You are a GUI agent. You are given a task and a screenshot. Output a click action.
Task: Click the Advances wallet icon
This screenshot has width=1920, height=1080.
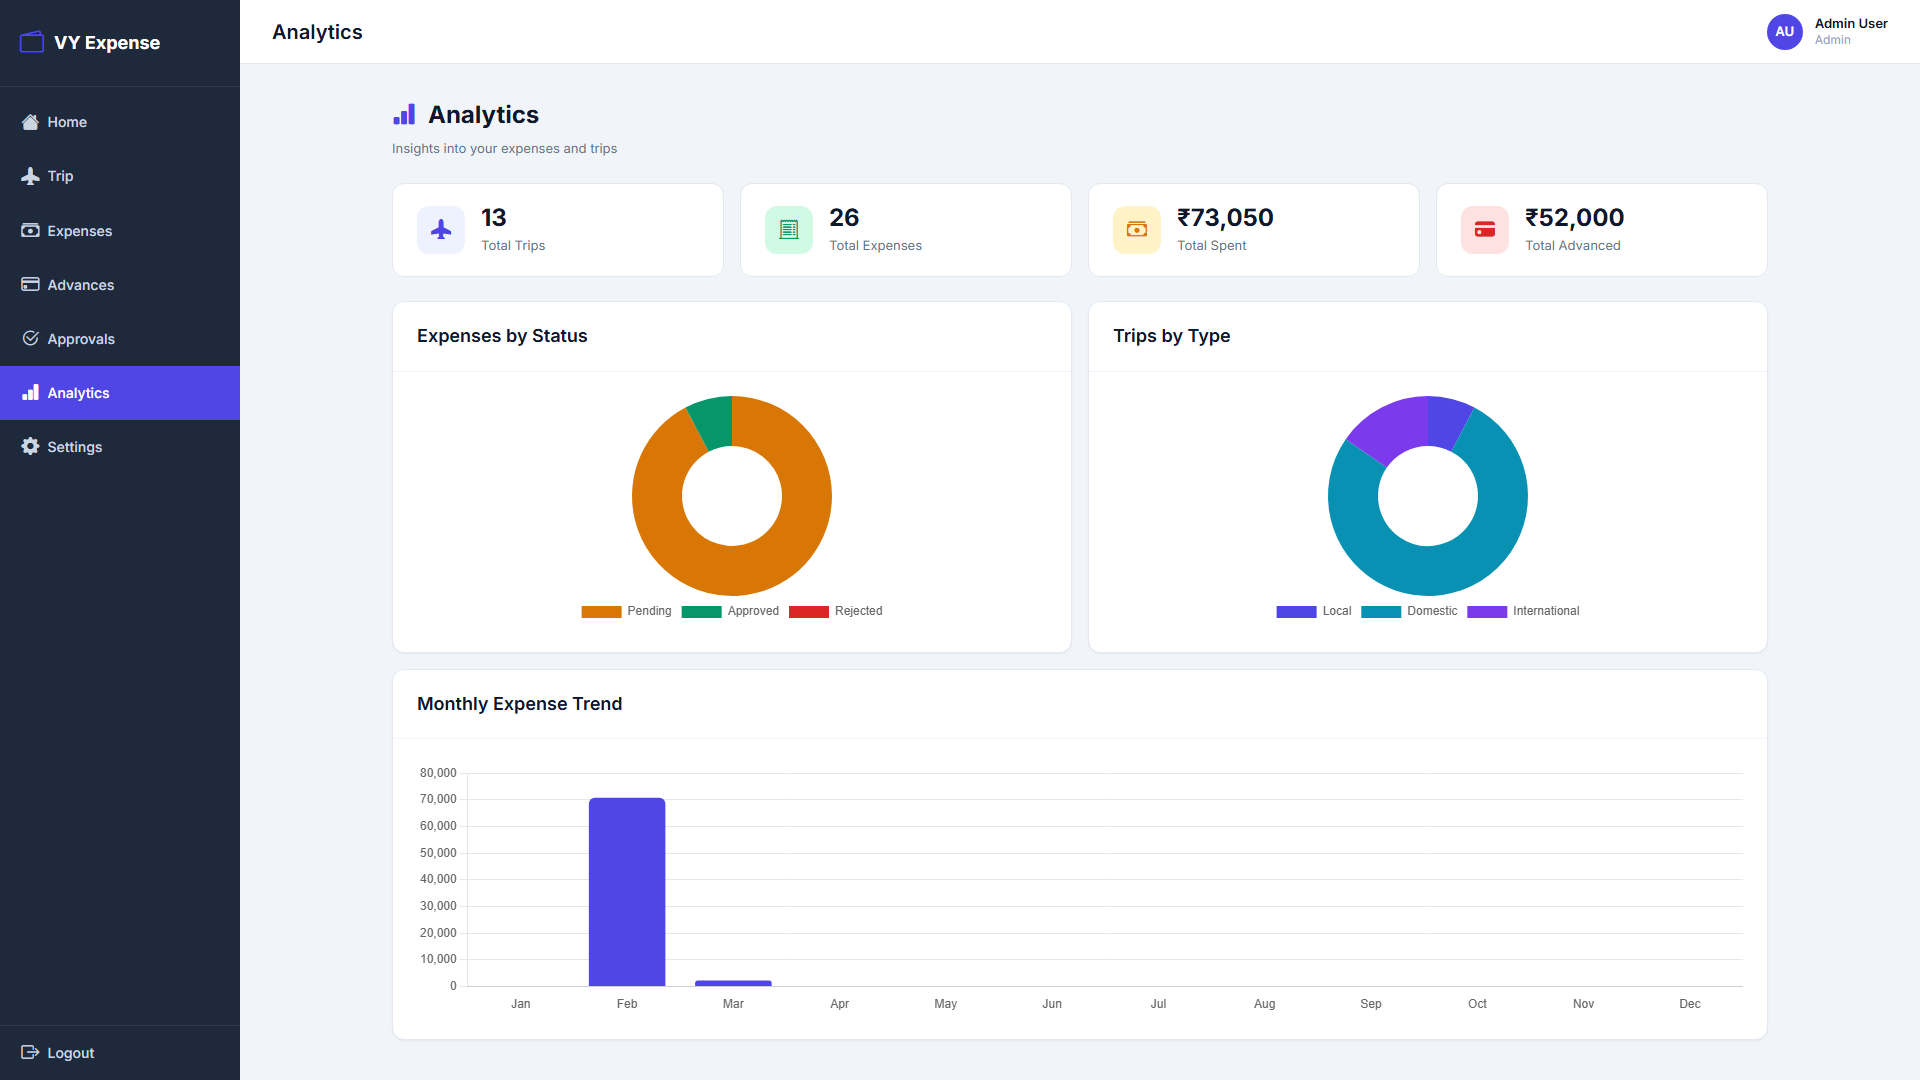30,285
